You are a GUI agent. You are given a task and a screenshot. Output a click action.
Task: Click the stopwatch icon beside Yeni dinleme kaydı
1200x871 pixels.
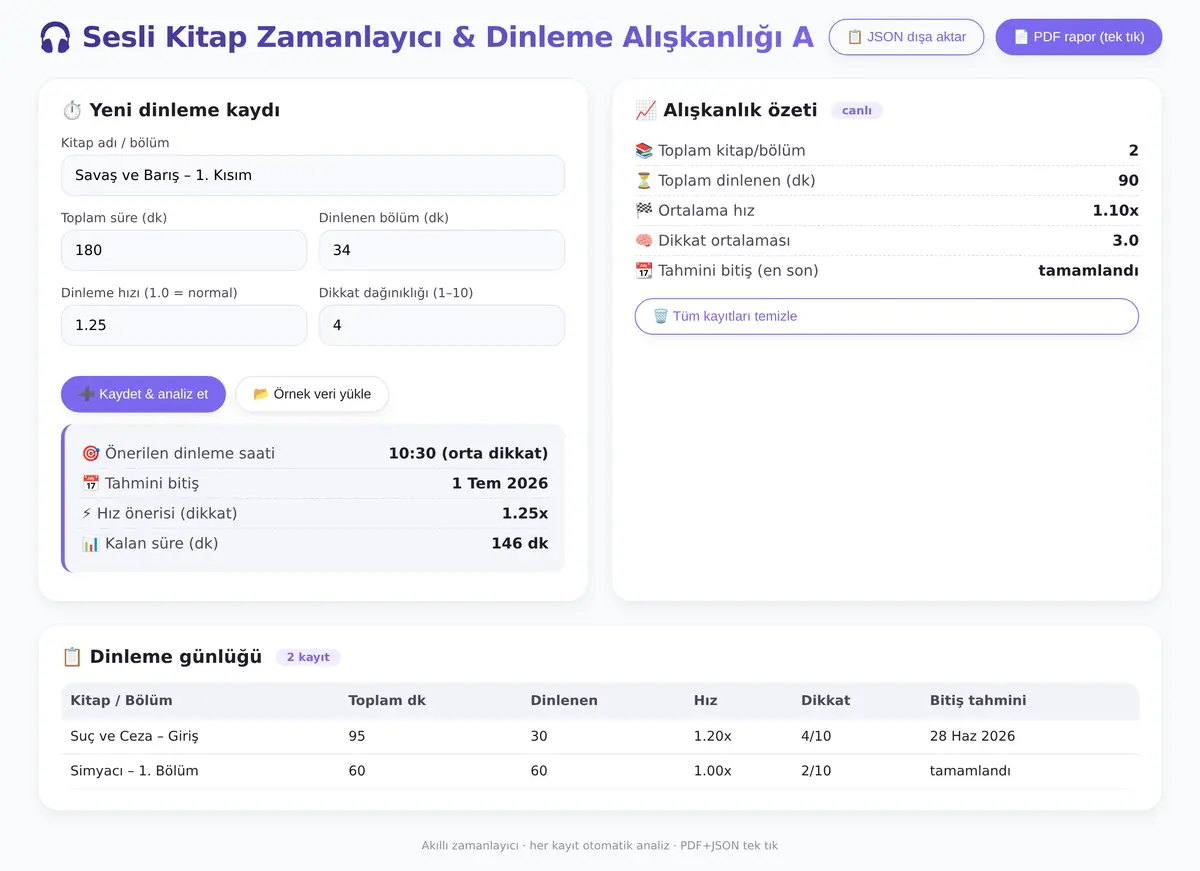pyautogui.click(x=72, y=111)
